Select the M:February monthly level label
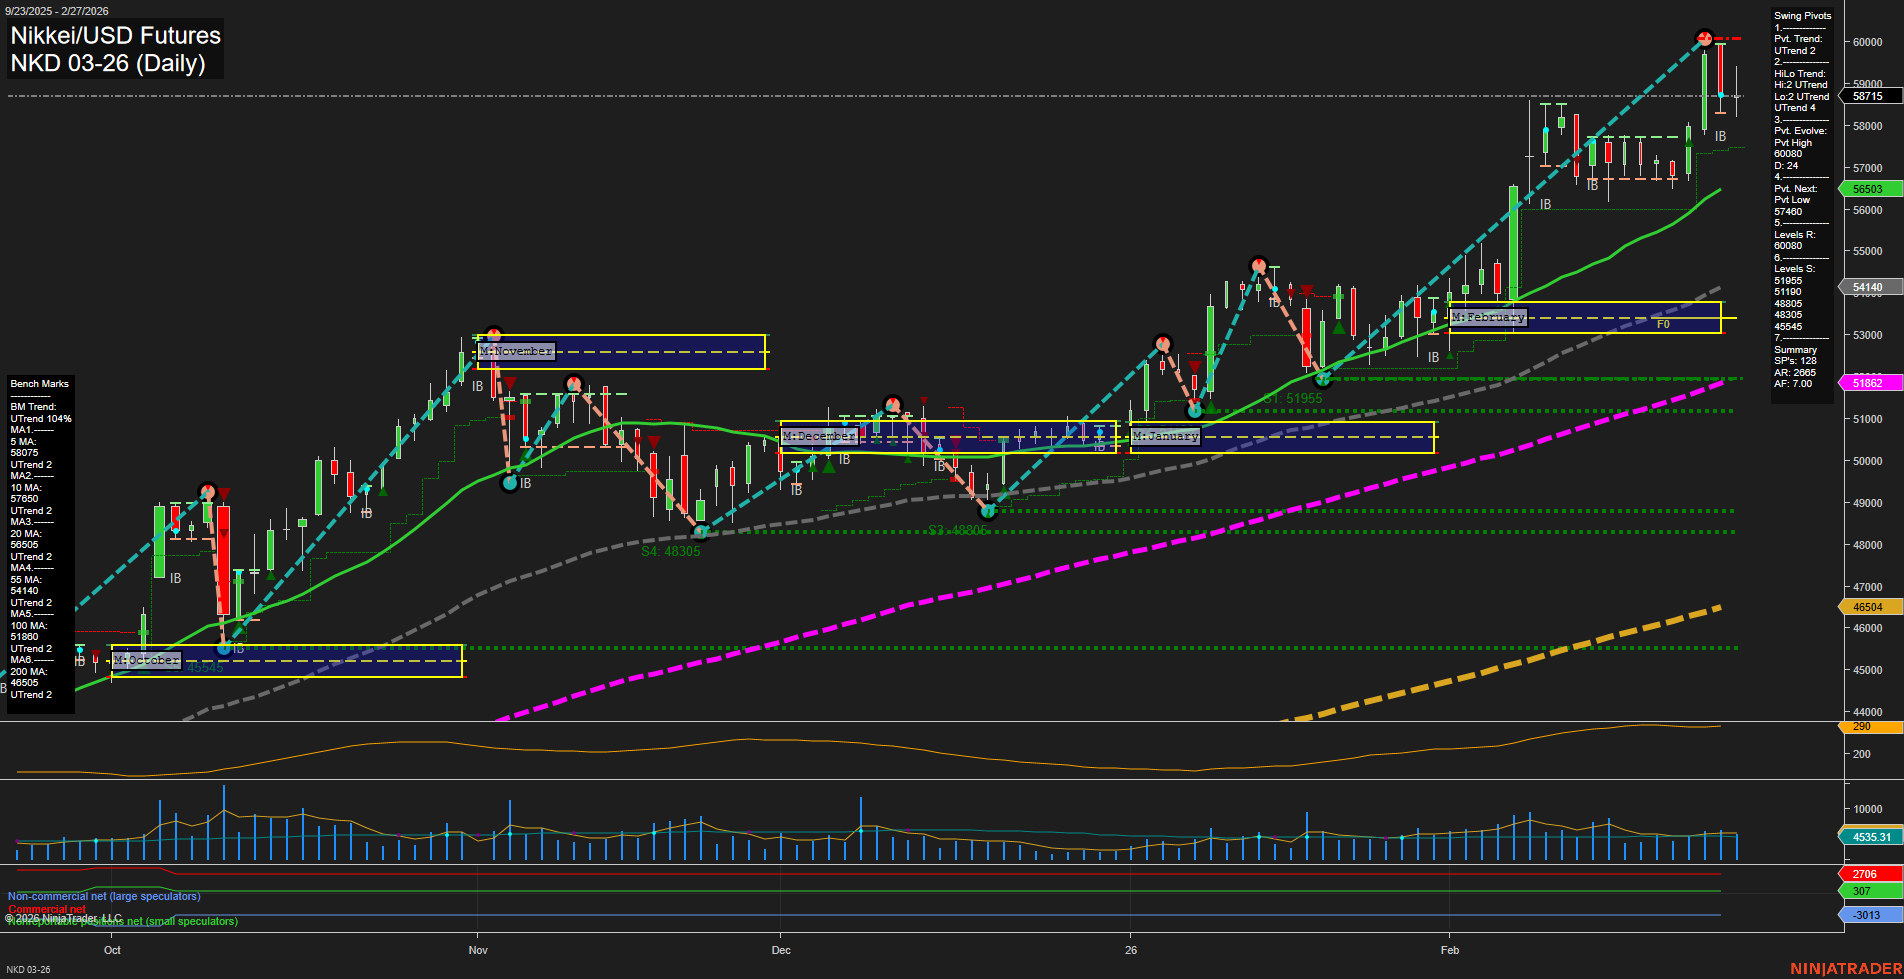The image size is (1904, 979). point(1489,316)
